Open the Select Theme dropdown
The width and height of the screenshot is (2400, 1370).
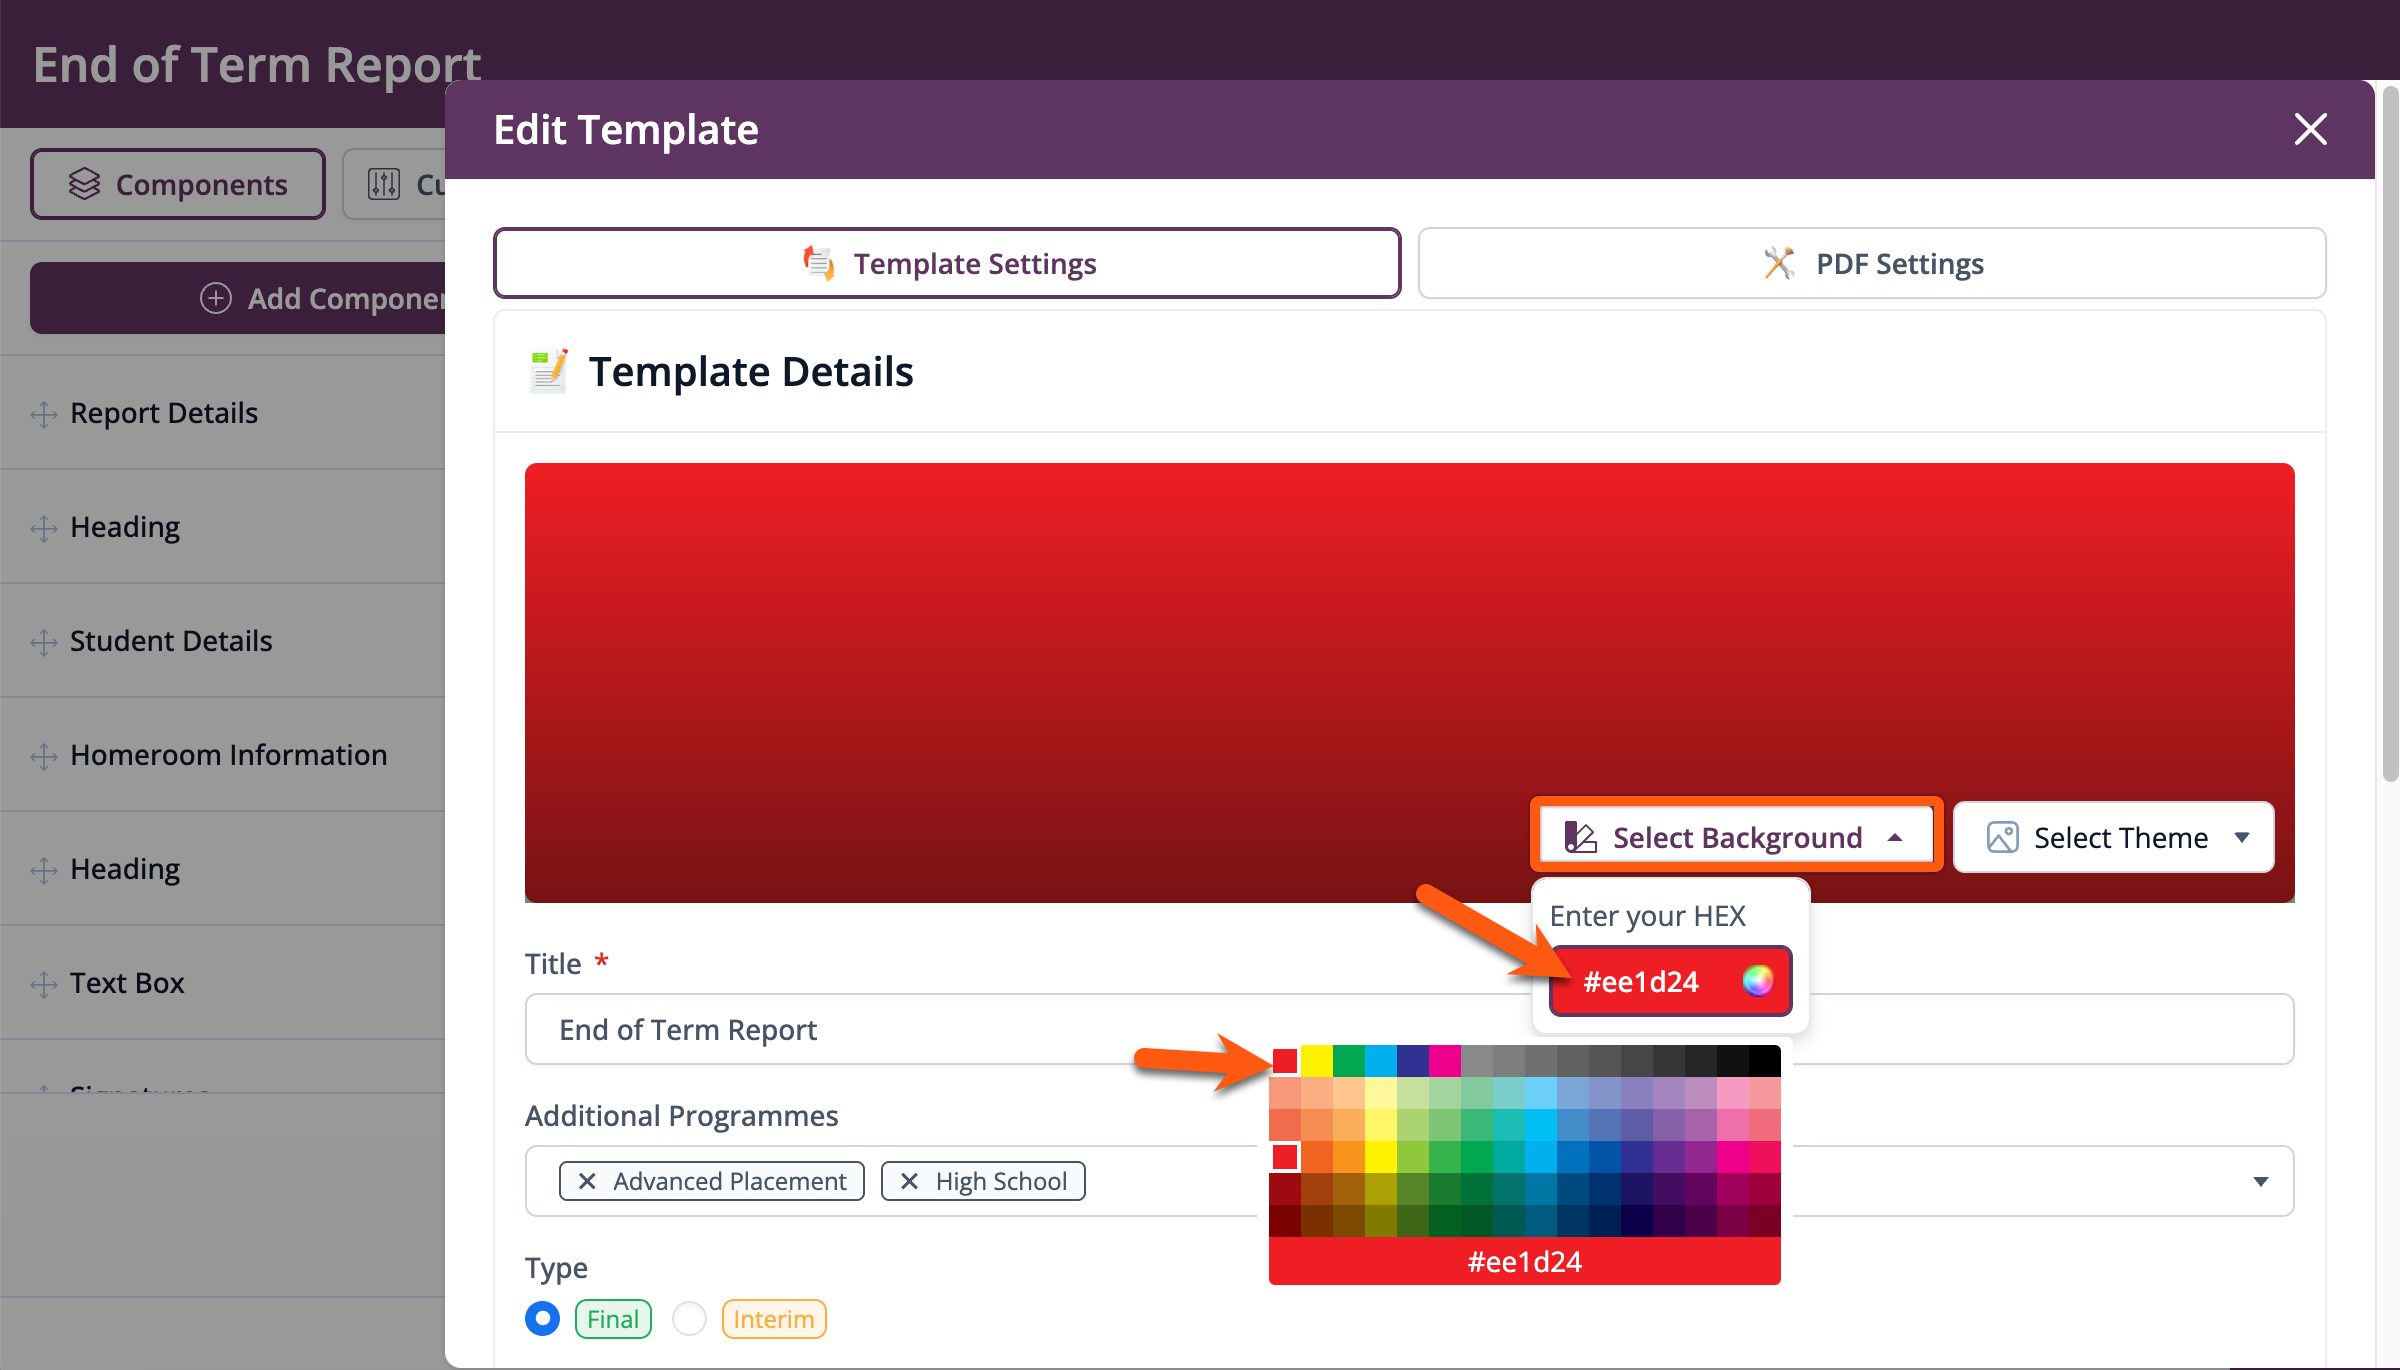[2113, 837]
